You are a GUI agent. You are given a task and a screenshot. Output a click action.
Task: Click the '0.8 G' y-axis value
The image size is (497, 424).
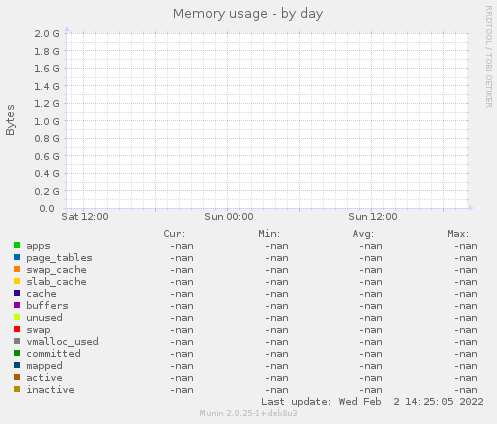pos(47,138)
